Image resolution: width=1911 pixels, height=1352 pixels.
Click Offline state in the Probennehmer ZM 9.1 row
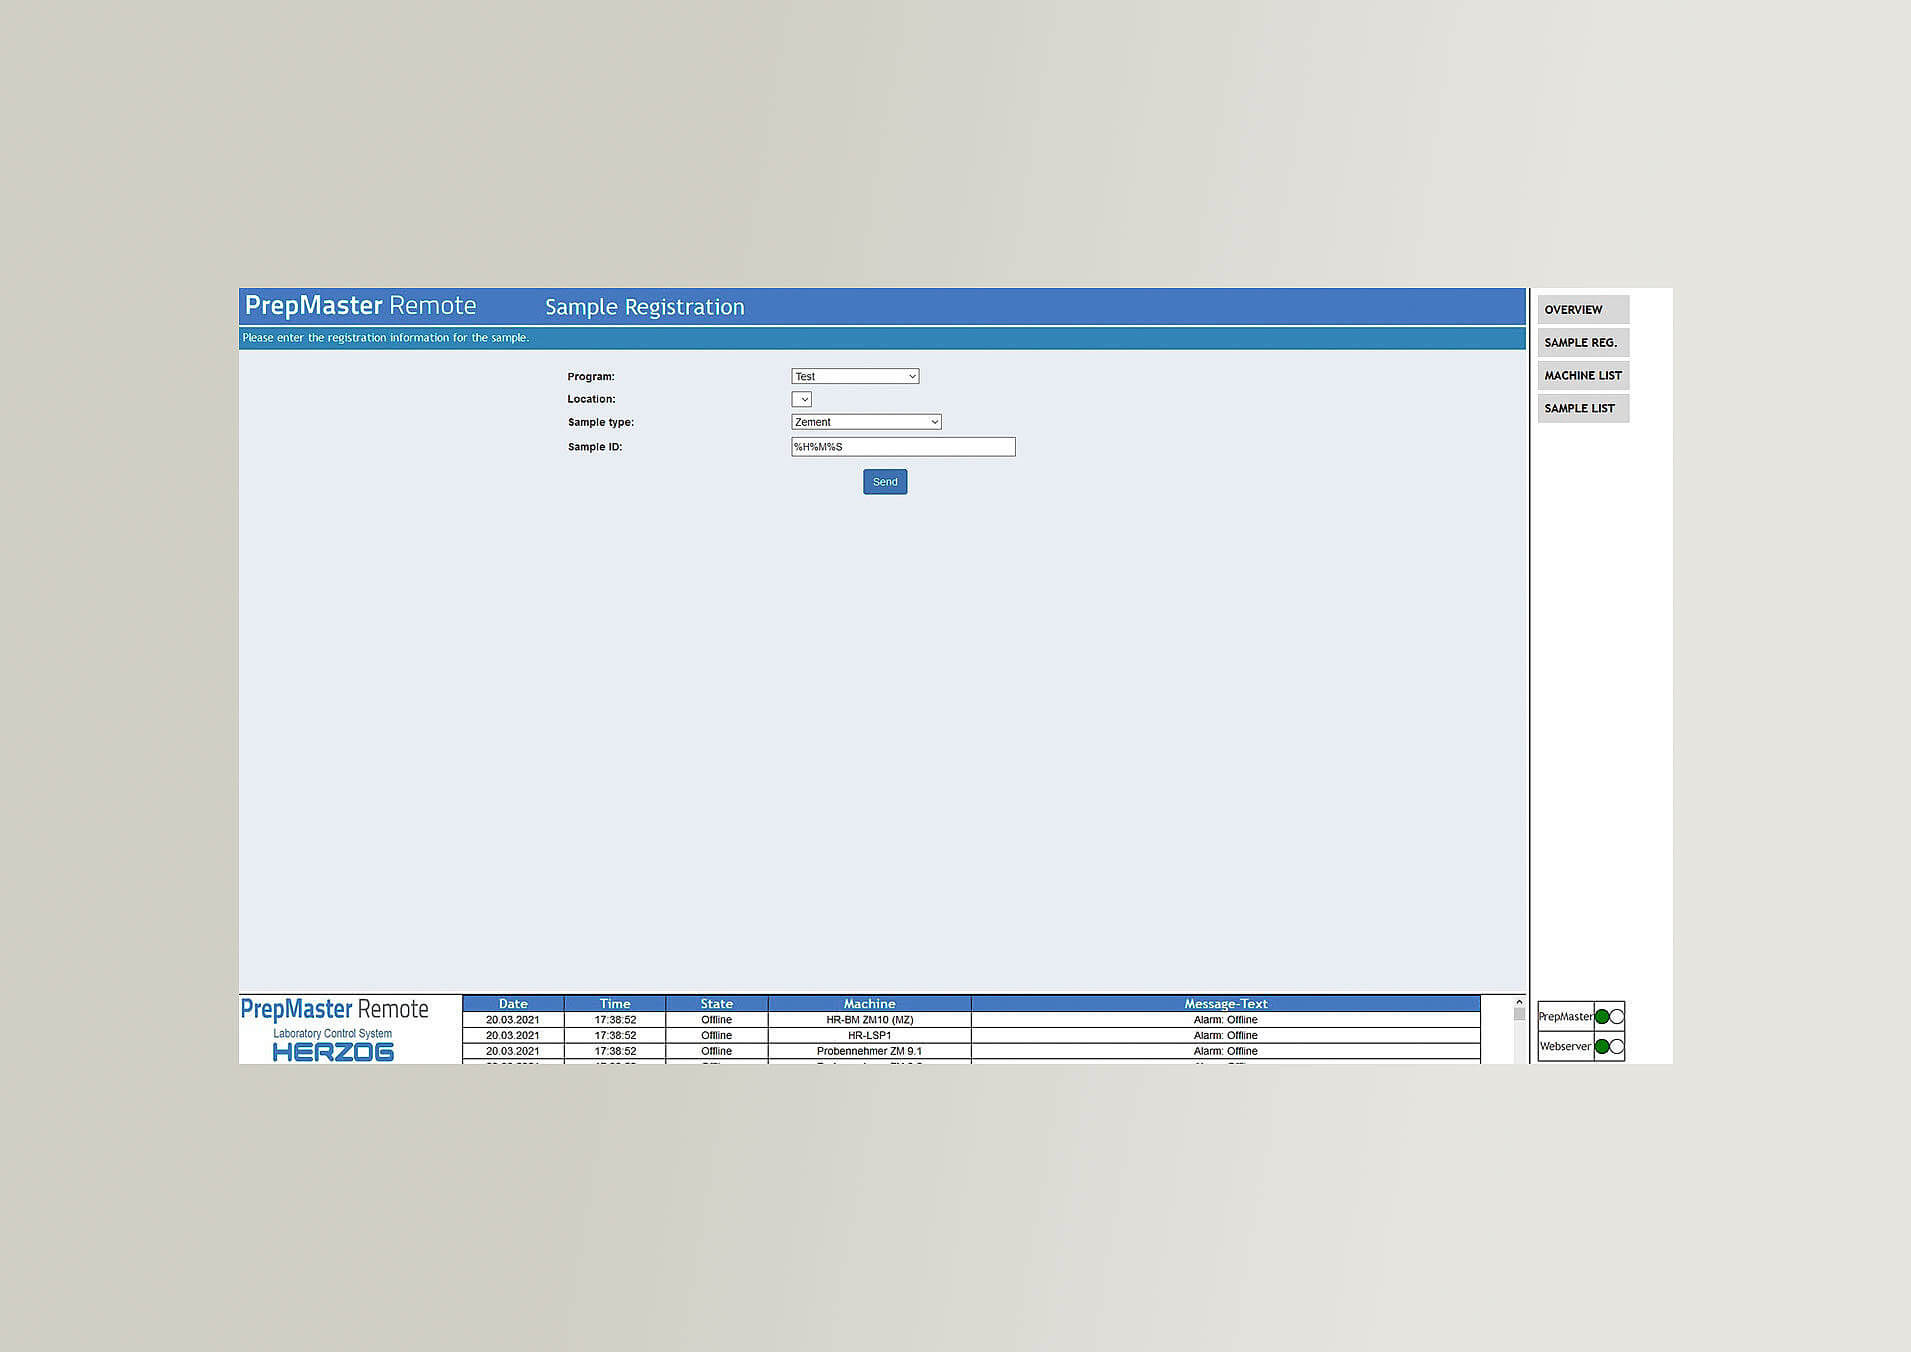[716, 1051]
